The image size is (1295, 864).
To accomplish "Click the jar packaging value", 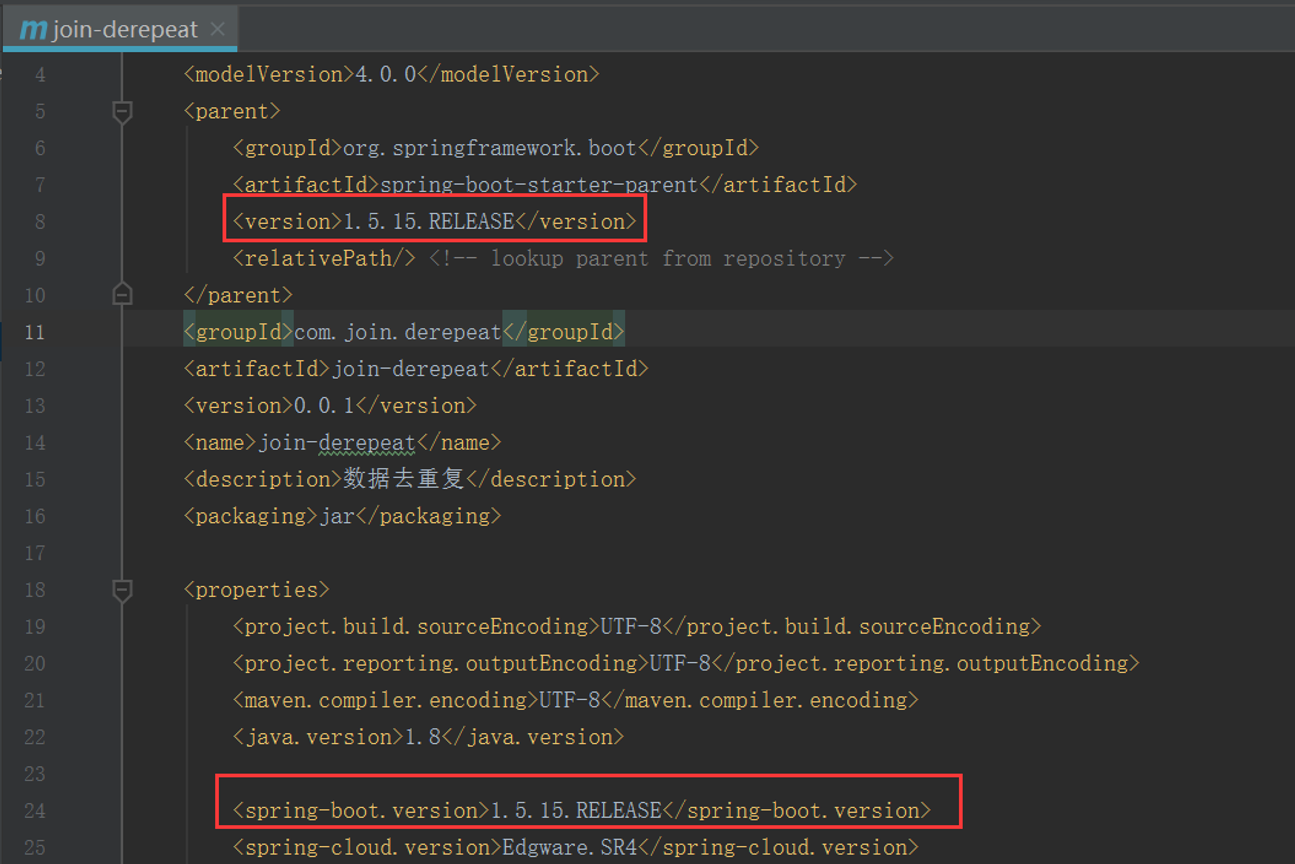I will pos(337,516).
